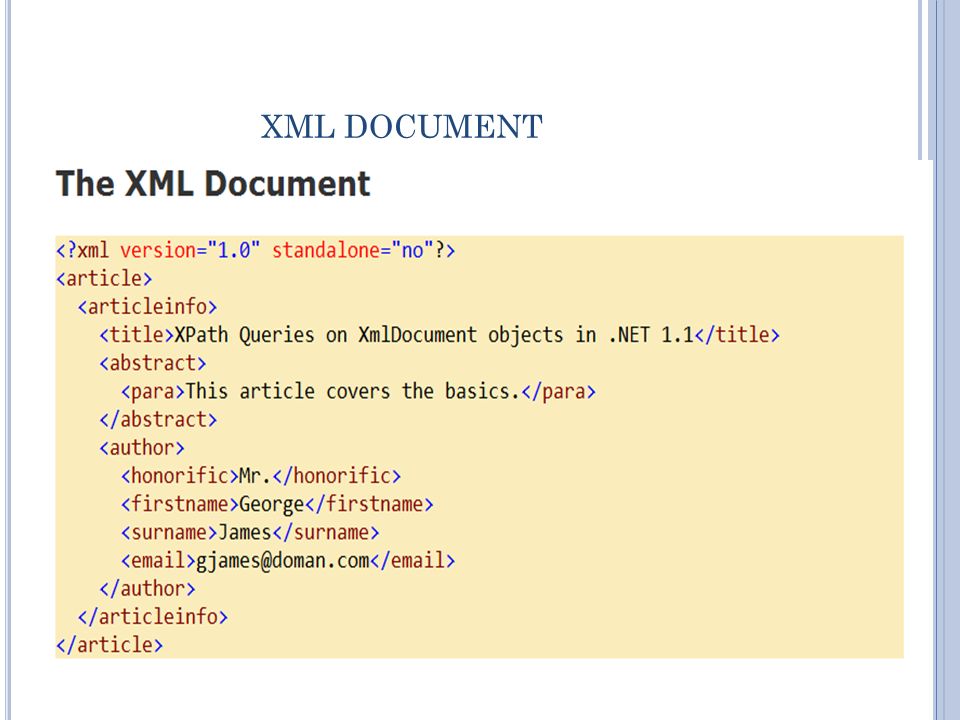The width and height of the screenshot is (960, 720).
Task: Click the opening <article> tag line
Action: coord(103,279)
